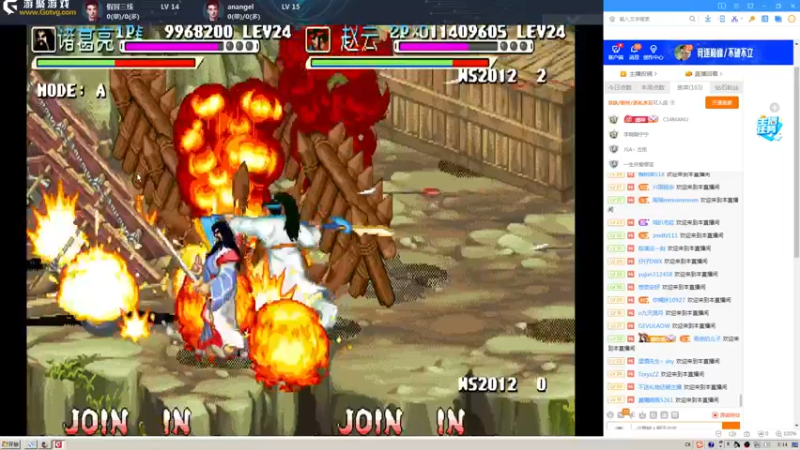Toggle the 屏蔽特效 checkbox
The image size is (800, 450).
coord(715,415)
